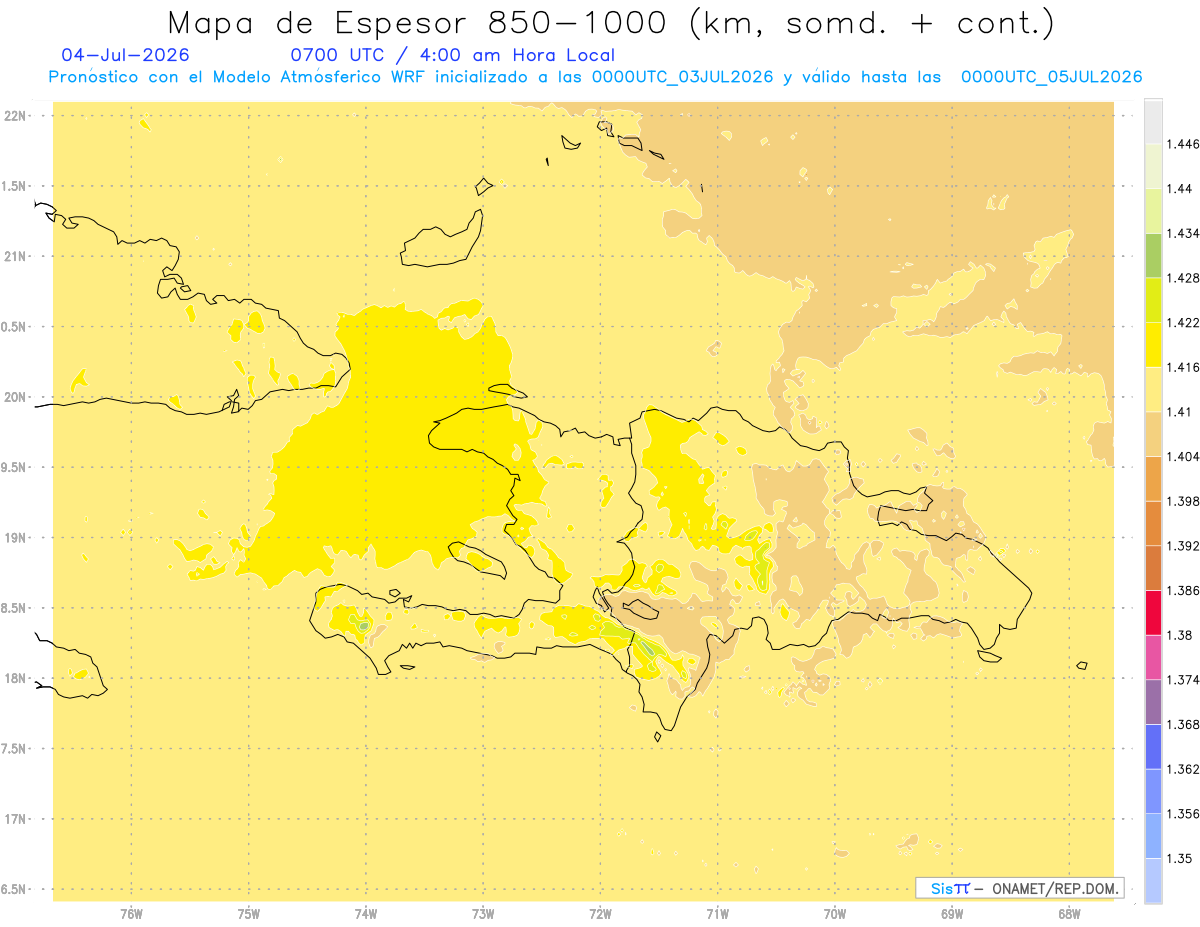Select the '68W' longitude axis label
The image size is (1200, 927).
1069,914
